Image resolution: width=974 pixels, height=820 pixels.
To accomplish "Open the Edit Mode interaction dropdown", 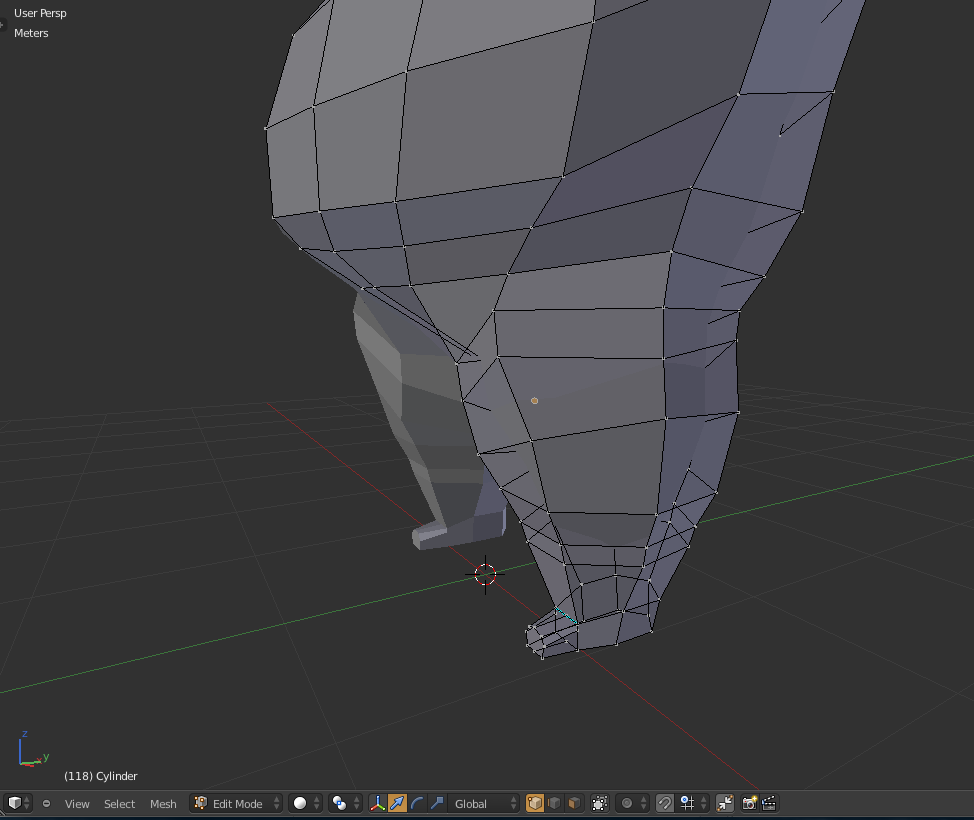I will 236,803.
